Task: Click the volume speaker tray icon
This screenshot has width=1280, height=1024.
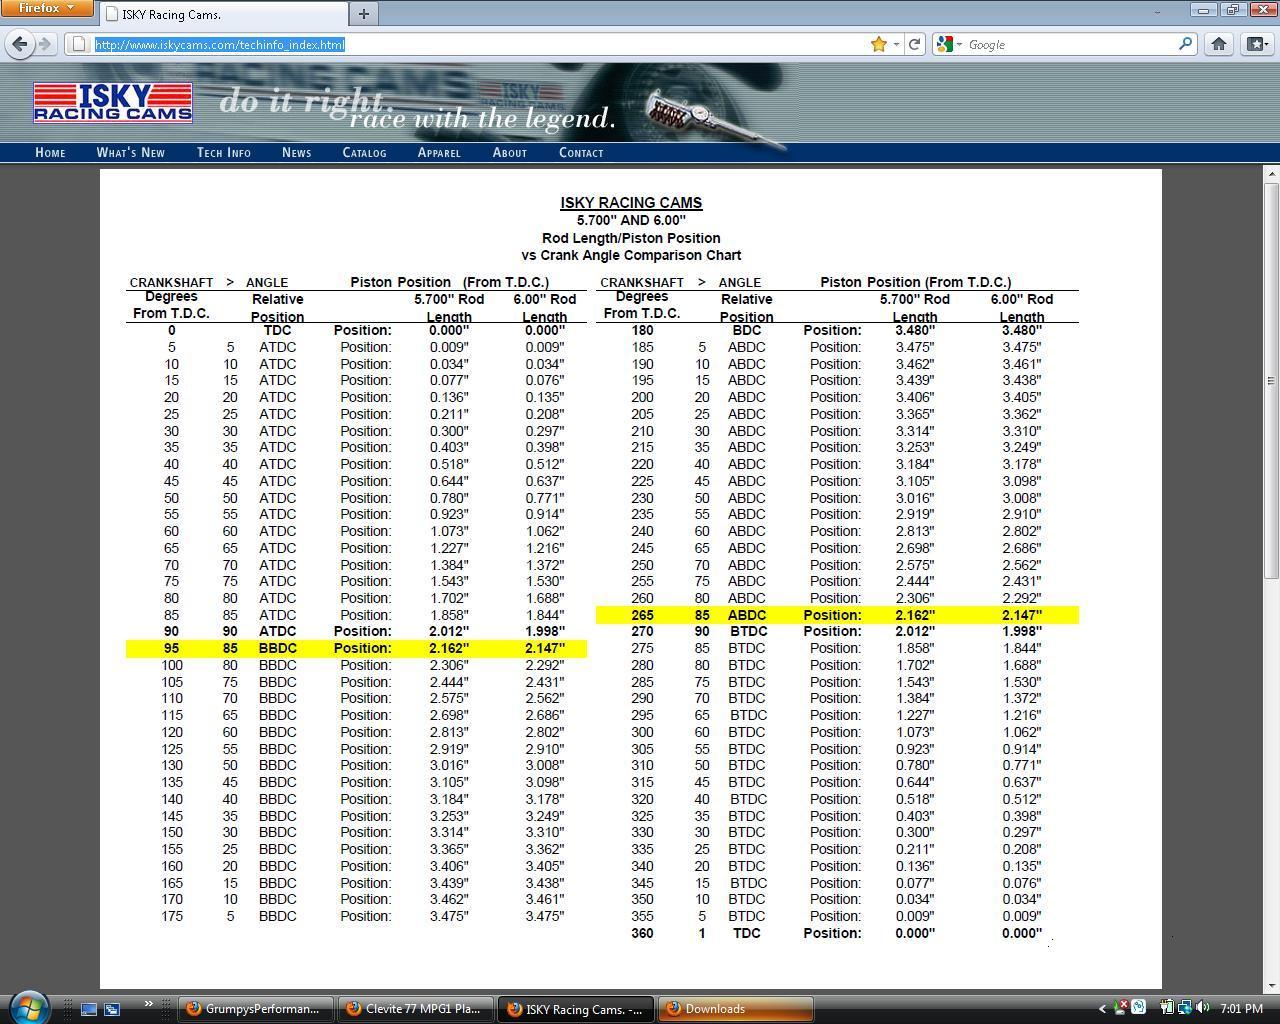Action: point(1202,1008)
